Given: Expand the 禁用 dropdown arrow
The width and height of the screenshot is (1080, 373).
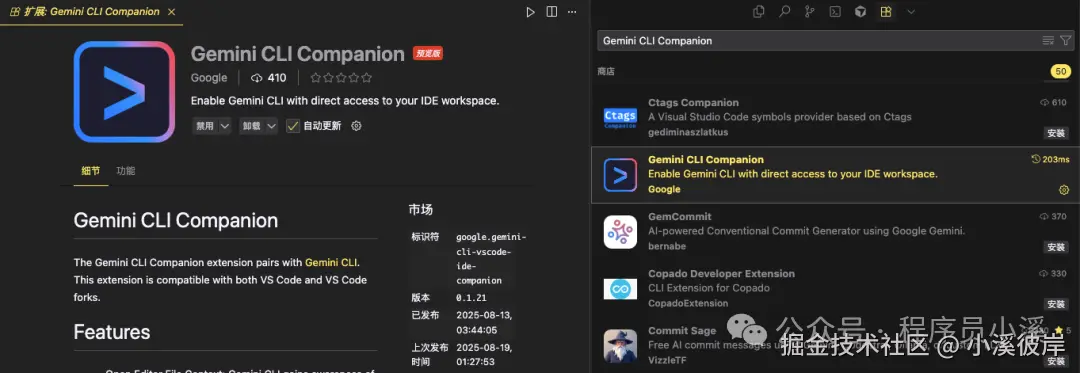Looking at the screenshot, I should tap(225, 126).
